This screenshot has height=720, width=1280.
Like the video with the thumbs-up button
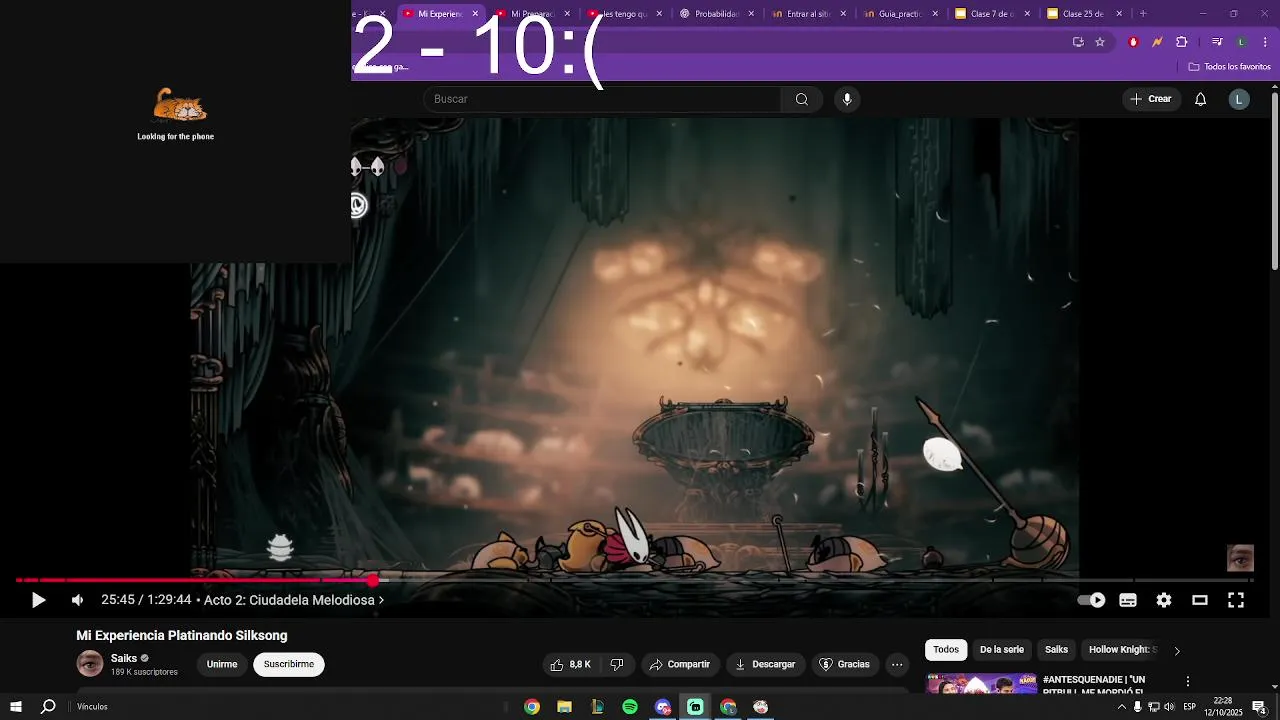[x=571, y=664]
